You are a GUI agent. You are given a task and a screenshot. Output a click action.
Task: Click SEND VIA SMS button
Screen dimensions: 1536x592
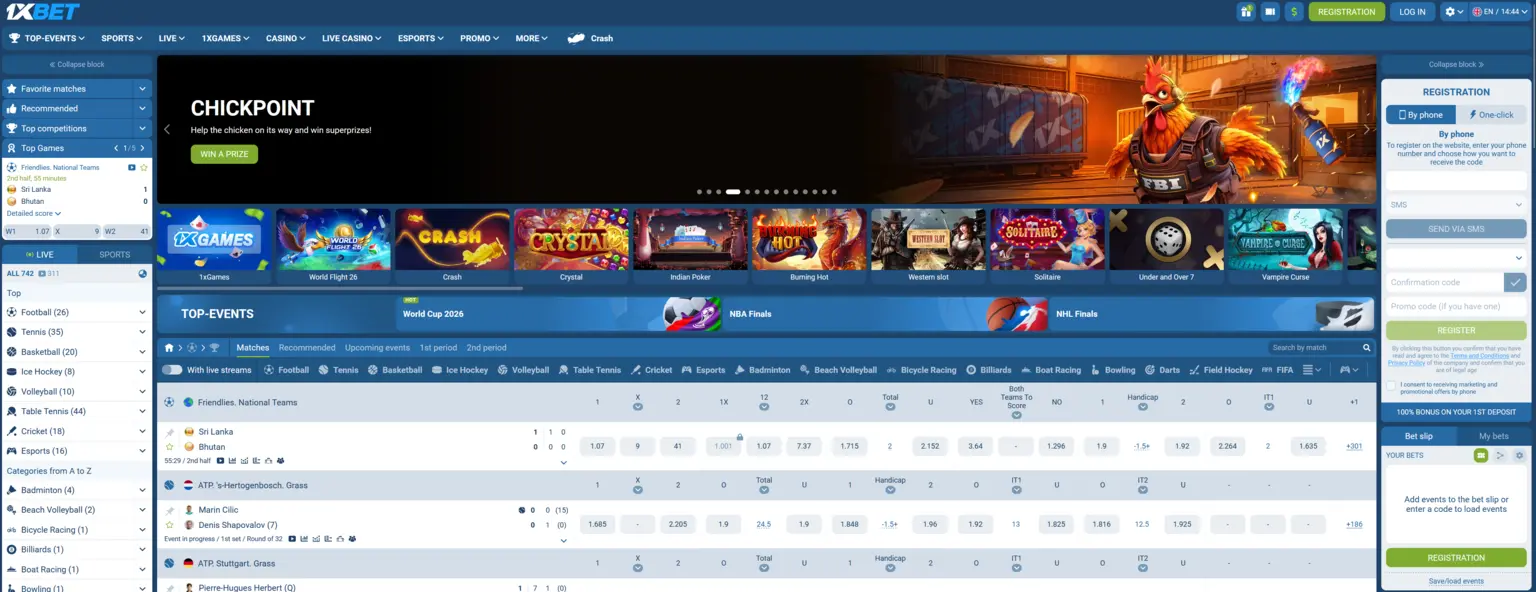(1456, 229)
